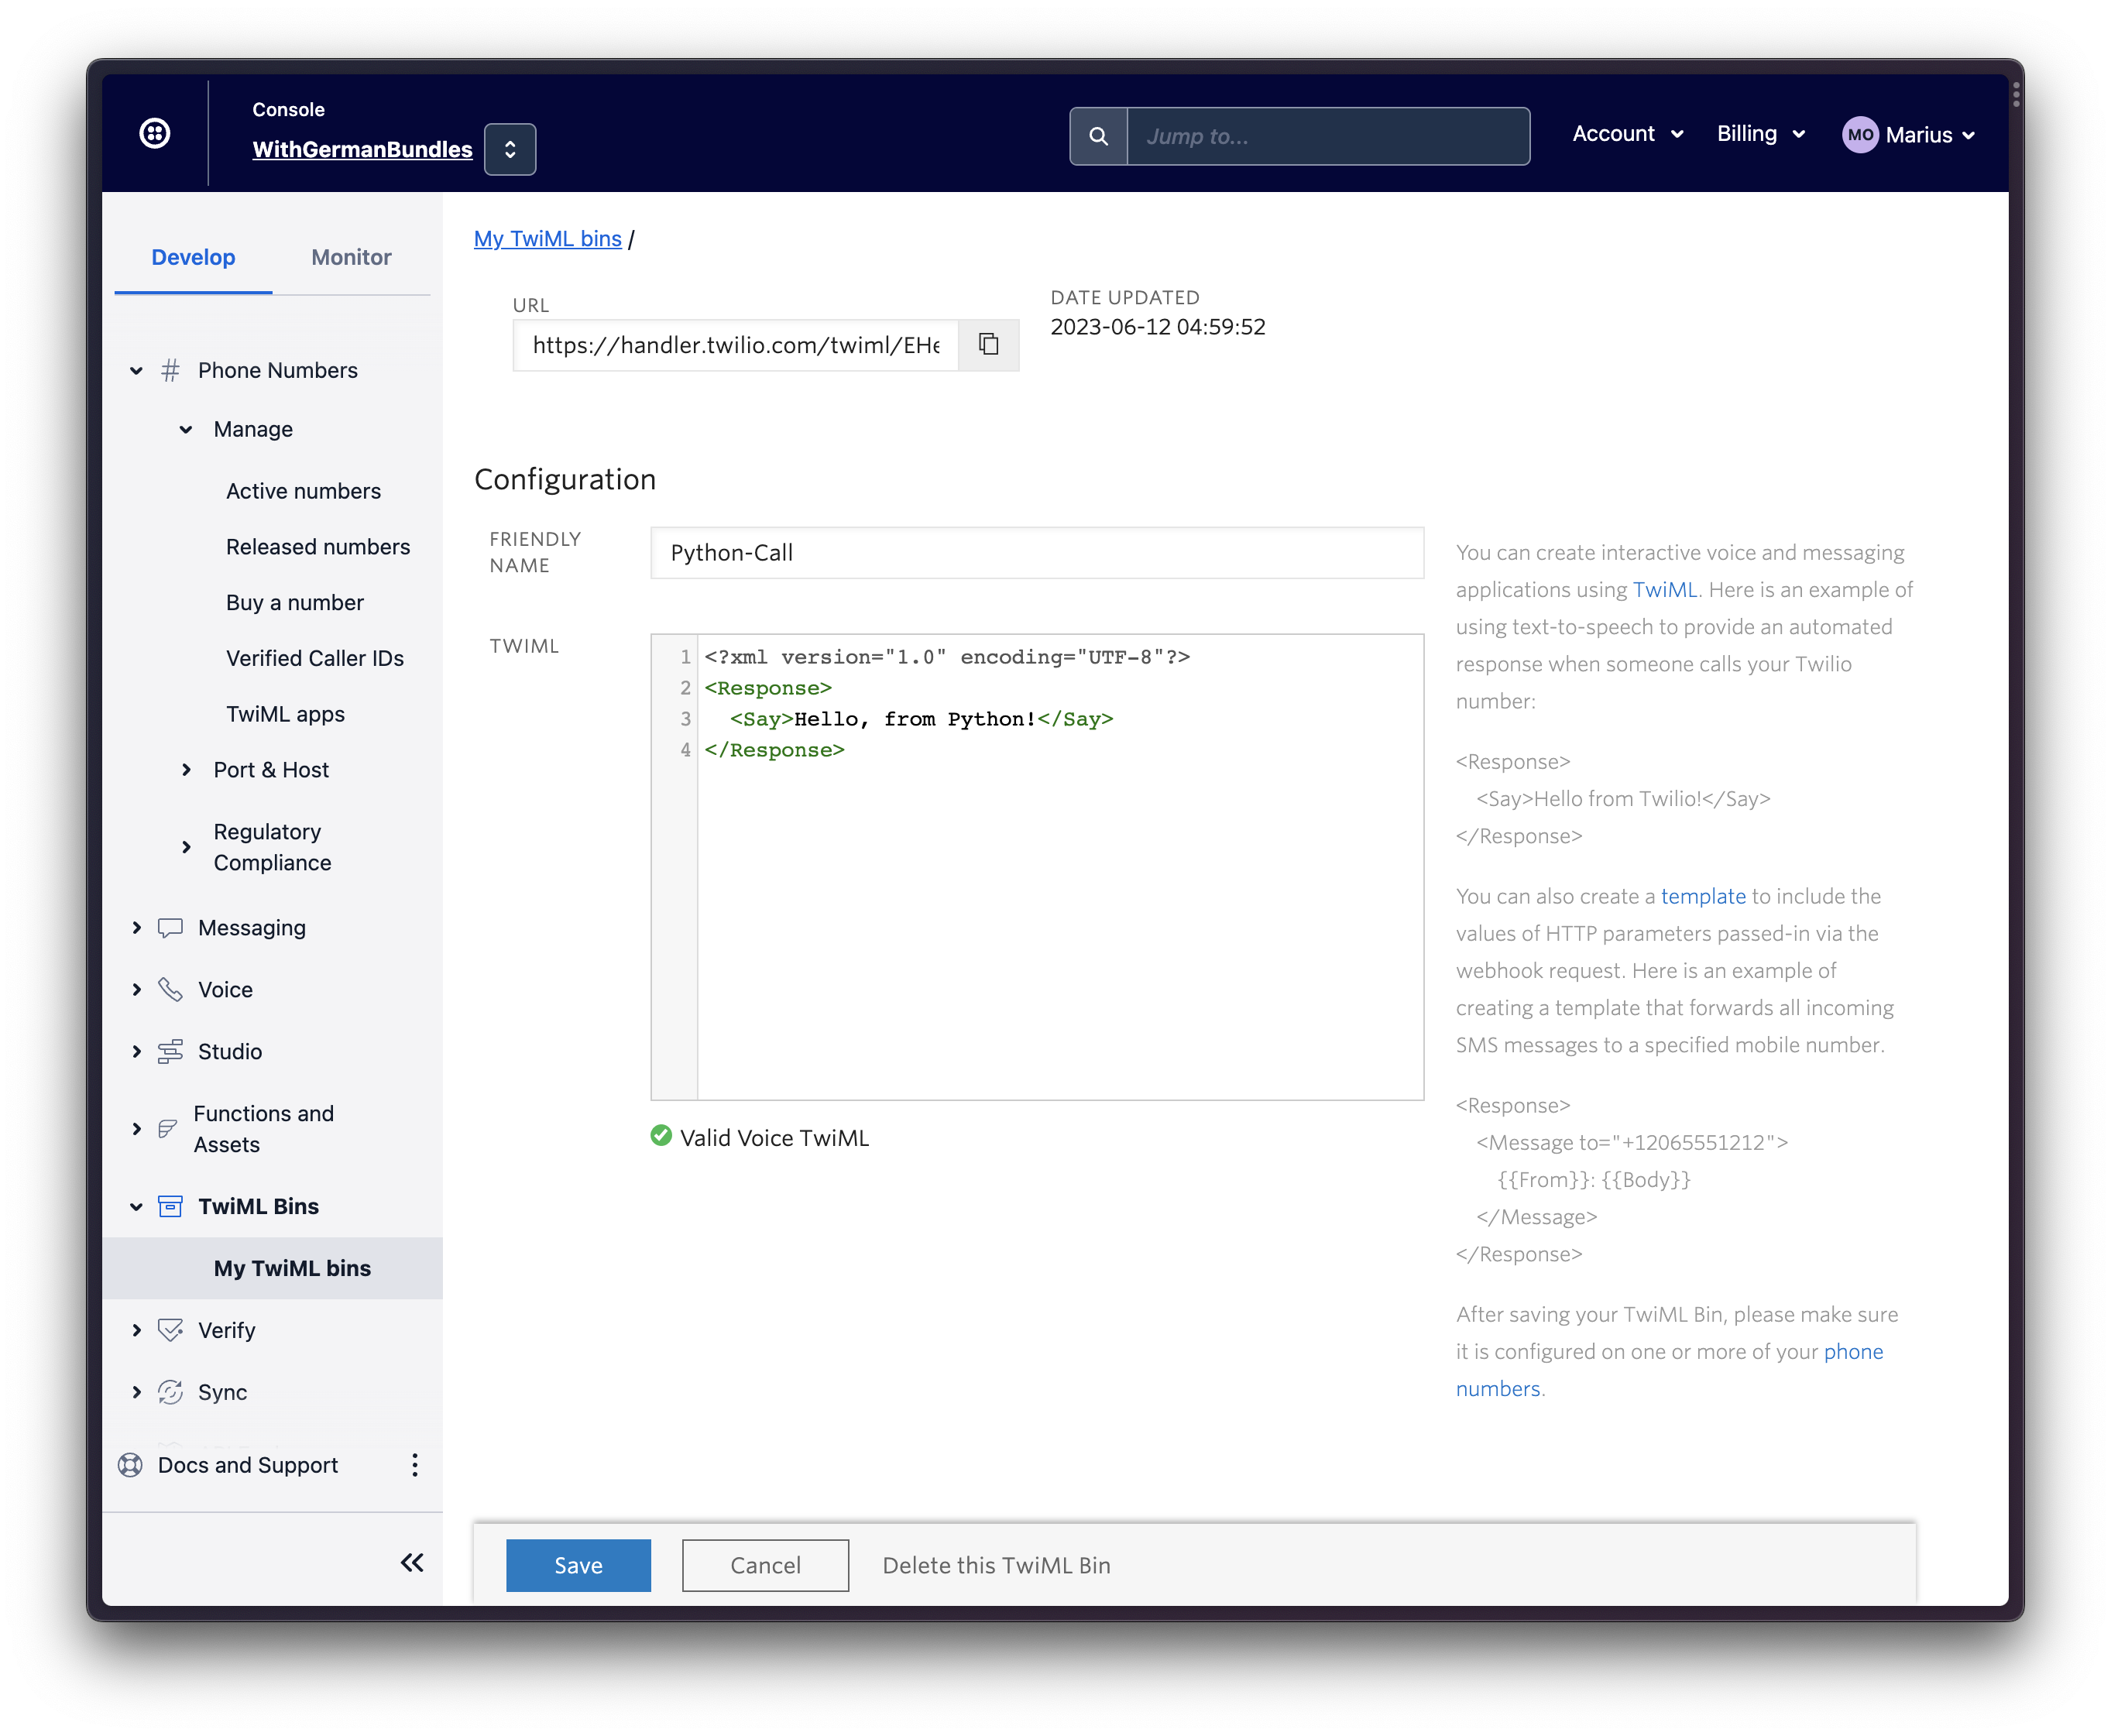Expand the Verify section chevron
This screenshot has height=1736, width=2111.
[x=137, y=1330]
